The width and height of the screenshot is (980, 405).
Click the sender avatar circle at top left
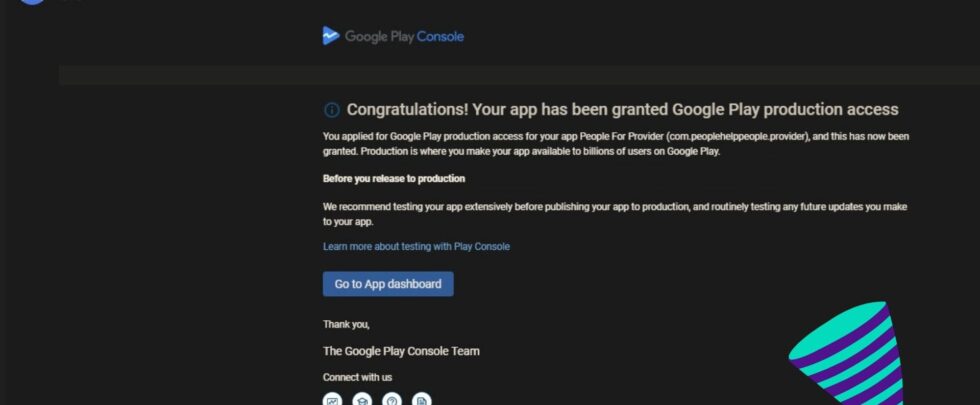pyautogui.click(x=33, y=3)
